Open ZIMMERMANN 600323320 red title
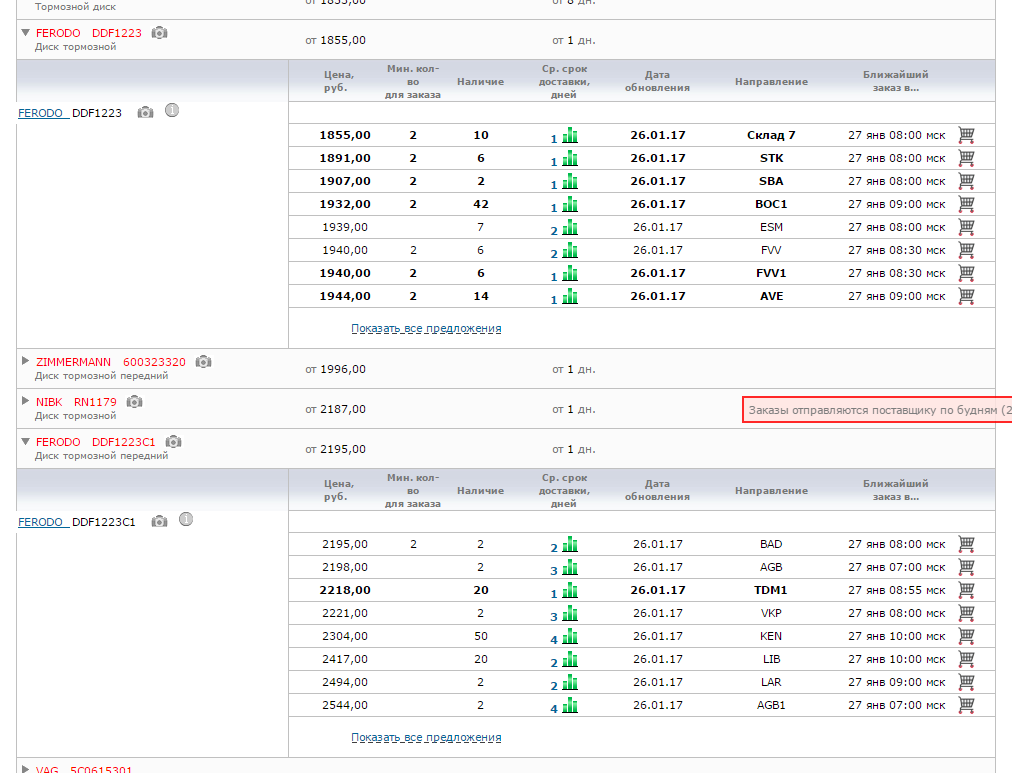Screen dimensions: 1012x773 (111, 362)
